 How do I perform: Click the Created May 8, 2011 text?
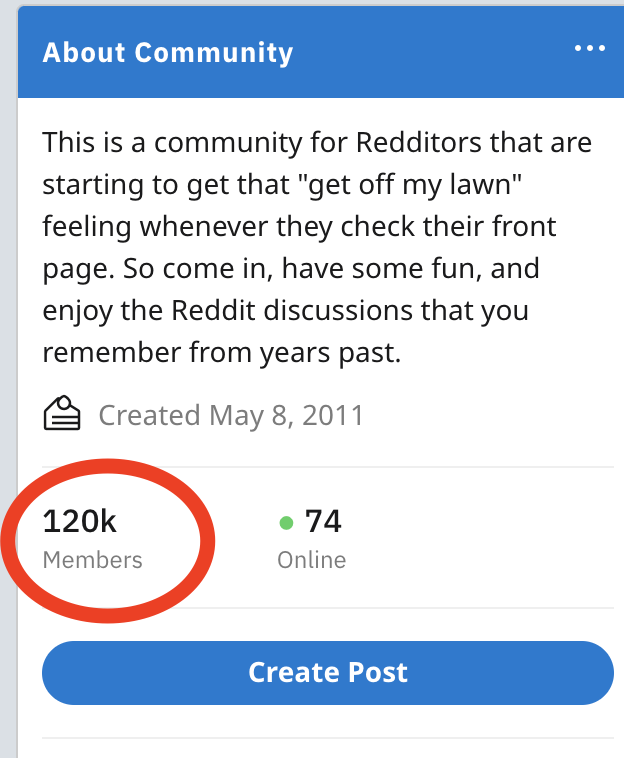coord(230,414)
